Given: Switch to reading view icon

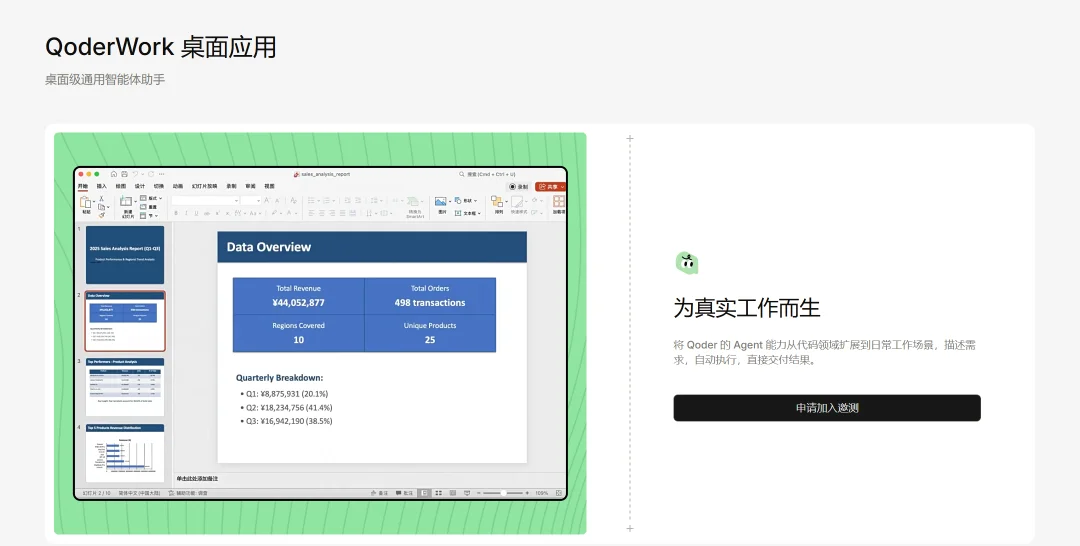Looking at the screenshot, I should pyautogui.click(x=453, y=493).
